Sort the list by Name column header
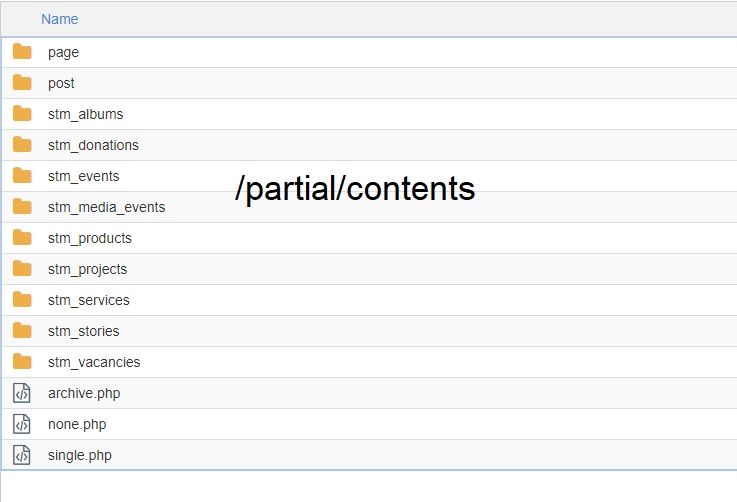Screen dimensions: 737x502 click(x=60, y=19)
